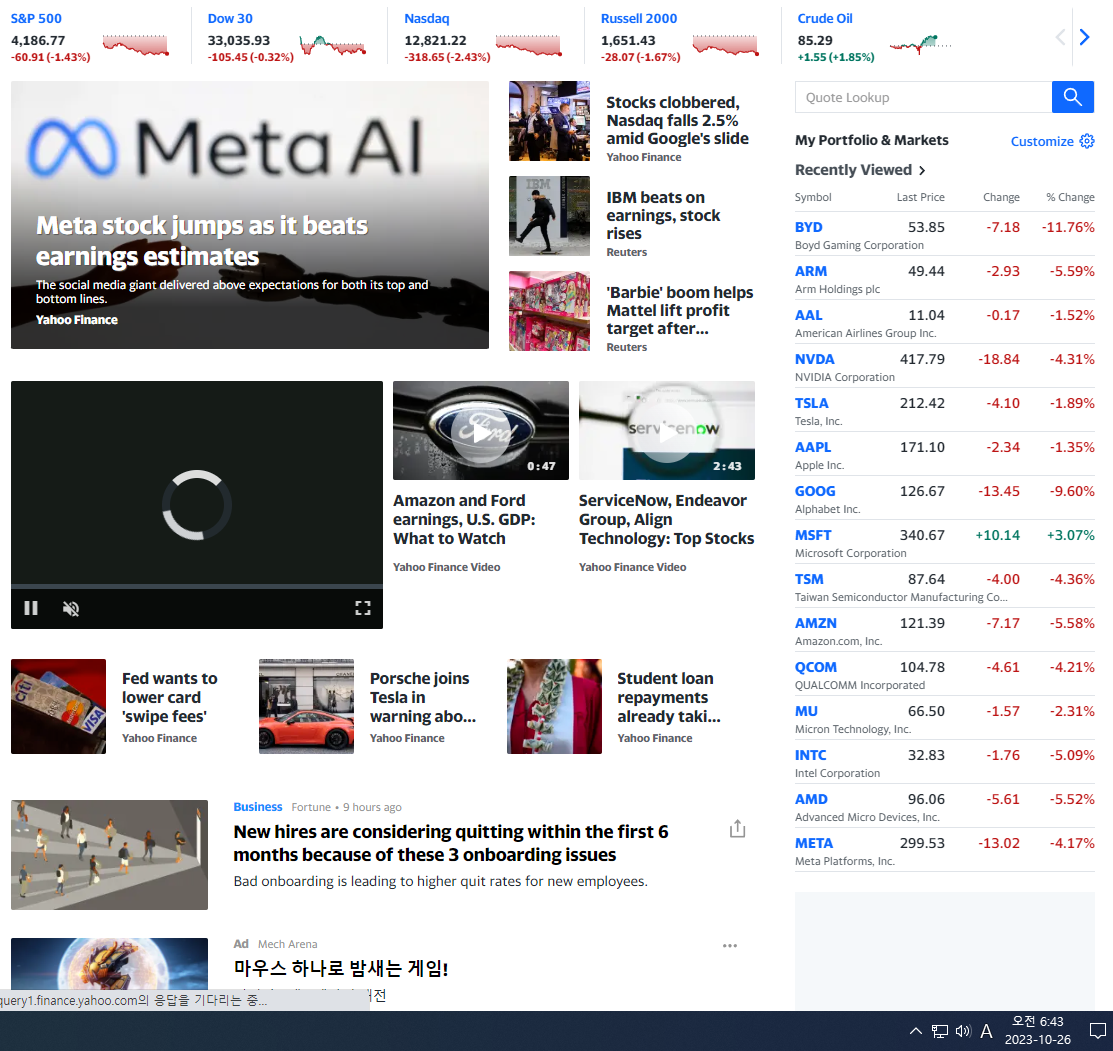This screenshot has width=1113, height=1051.
Task: Click the Crude Oil mini chart
Action: coord(921,45)
